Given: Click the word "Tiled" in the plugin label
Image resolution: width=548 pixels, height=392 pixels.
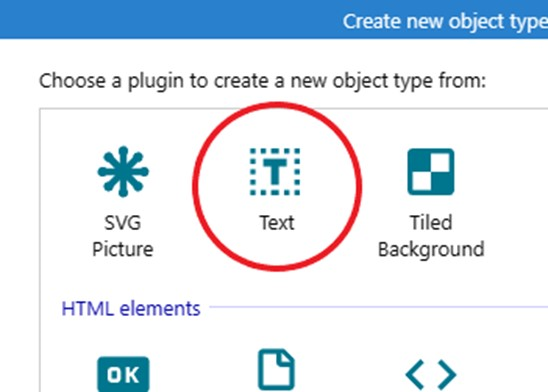Looking at the screenshot, I should [431, 222].
